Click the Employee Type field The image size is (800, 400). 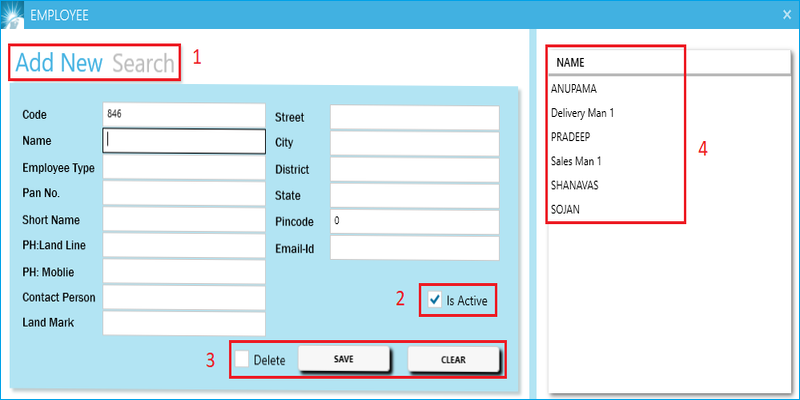pos(183,168)
